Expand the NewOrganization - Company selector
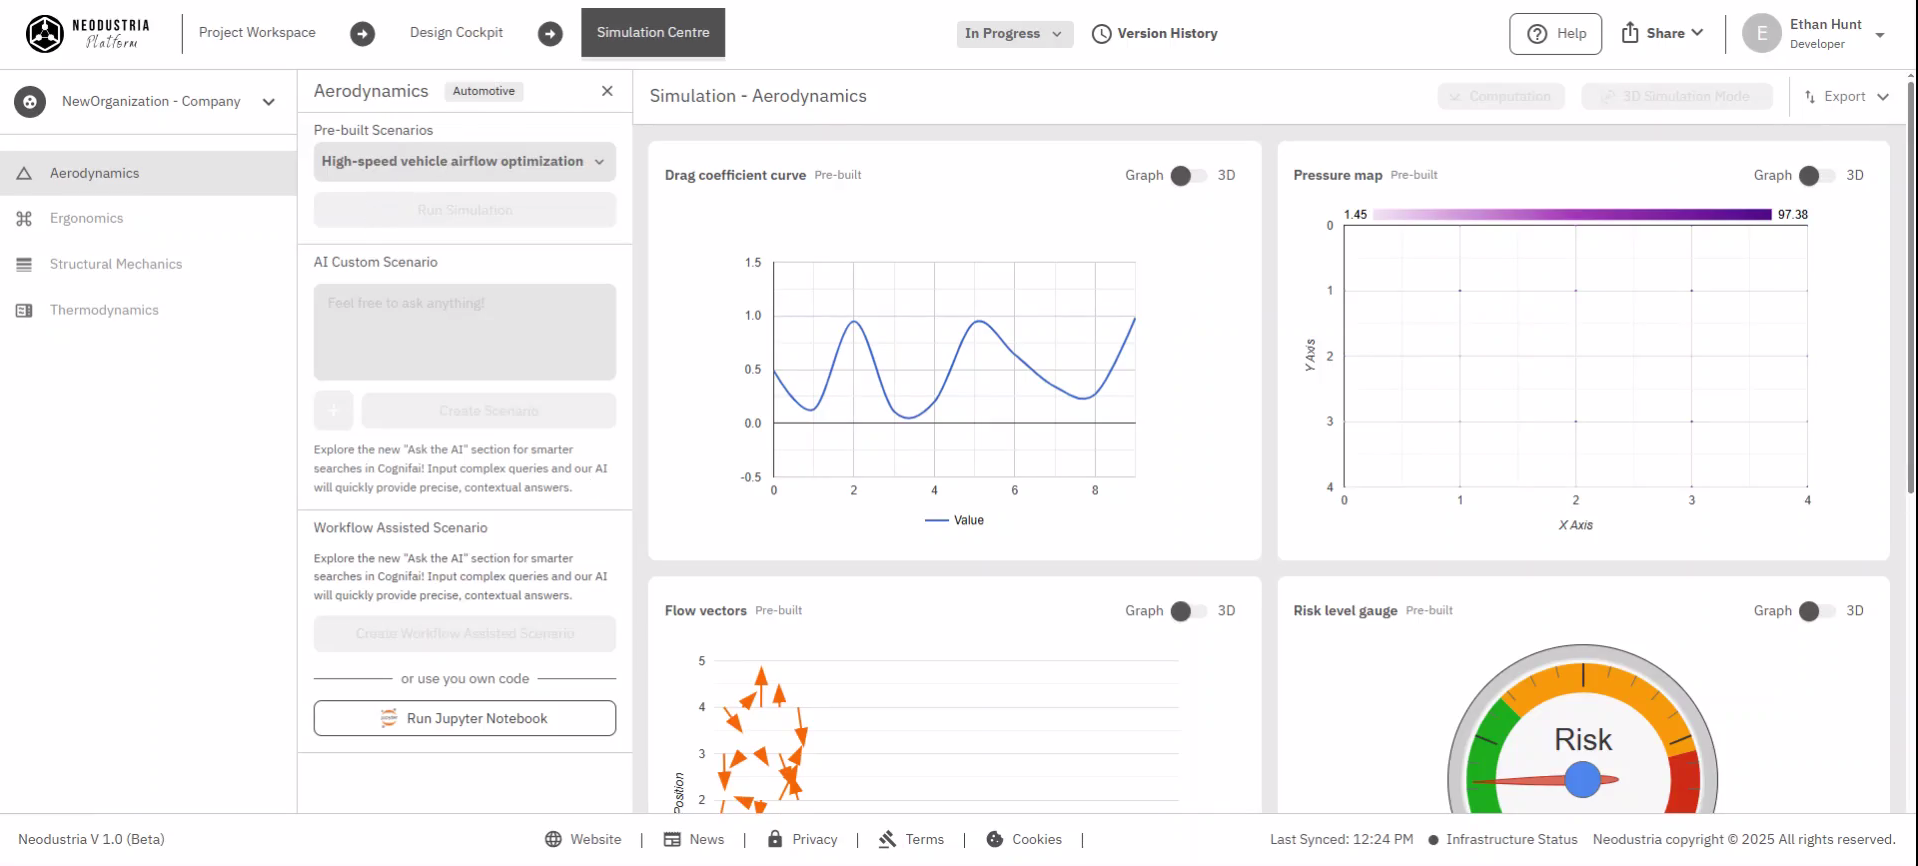The image size is (1918, 866). pos(268,102)
